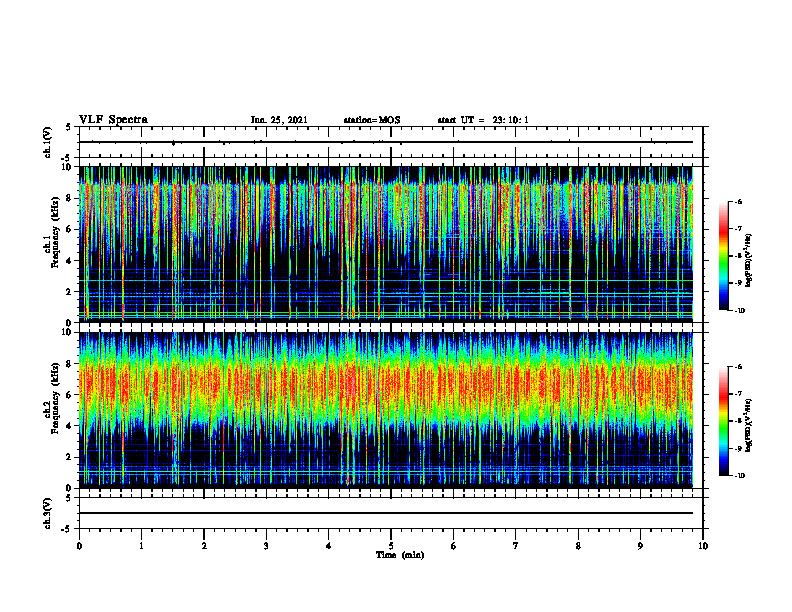792x612 pixels.
Task: Click ch.2 log(PSD) color bar title
Action: (749, 425)
